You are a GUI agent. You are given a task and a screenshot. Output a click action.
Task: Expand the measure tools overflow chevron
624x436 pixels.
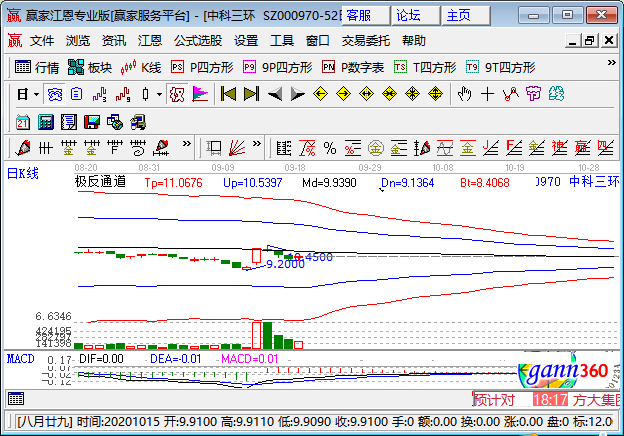pyautogui.click(x=257, y=144)
